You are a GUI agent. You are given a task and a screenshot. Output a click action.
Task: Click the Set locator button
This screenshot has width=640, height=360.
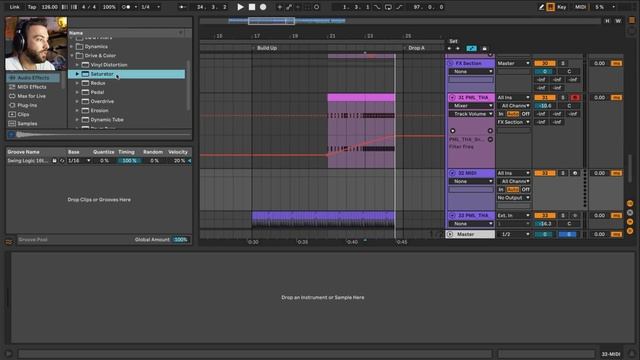(x=453, y=41)
